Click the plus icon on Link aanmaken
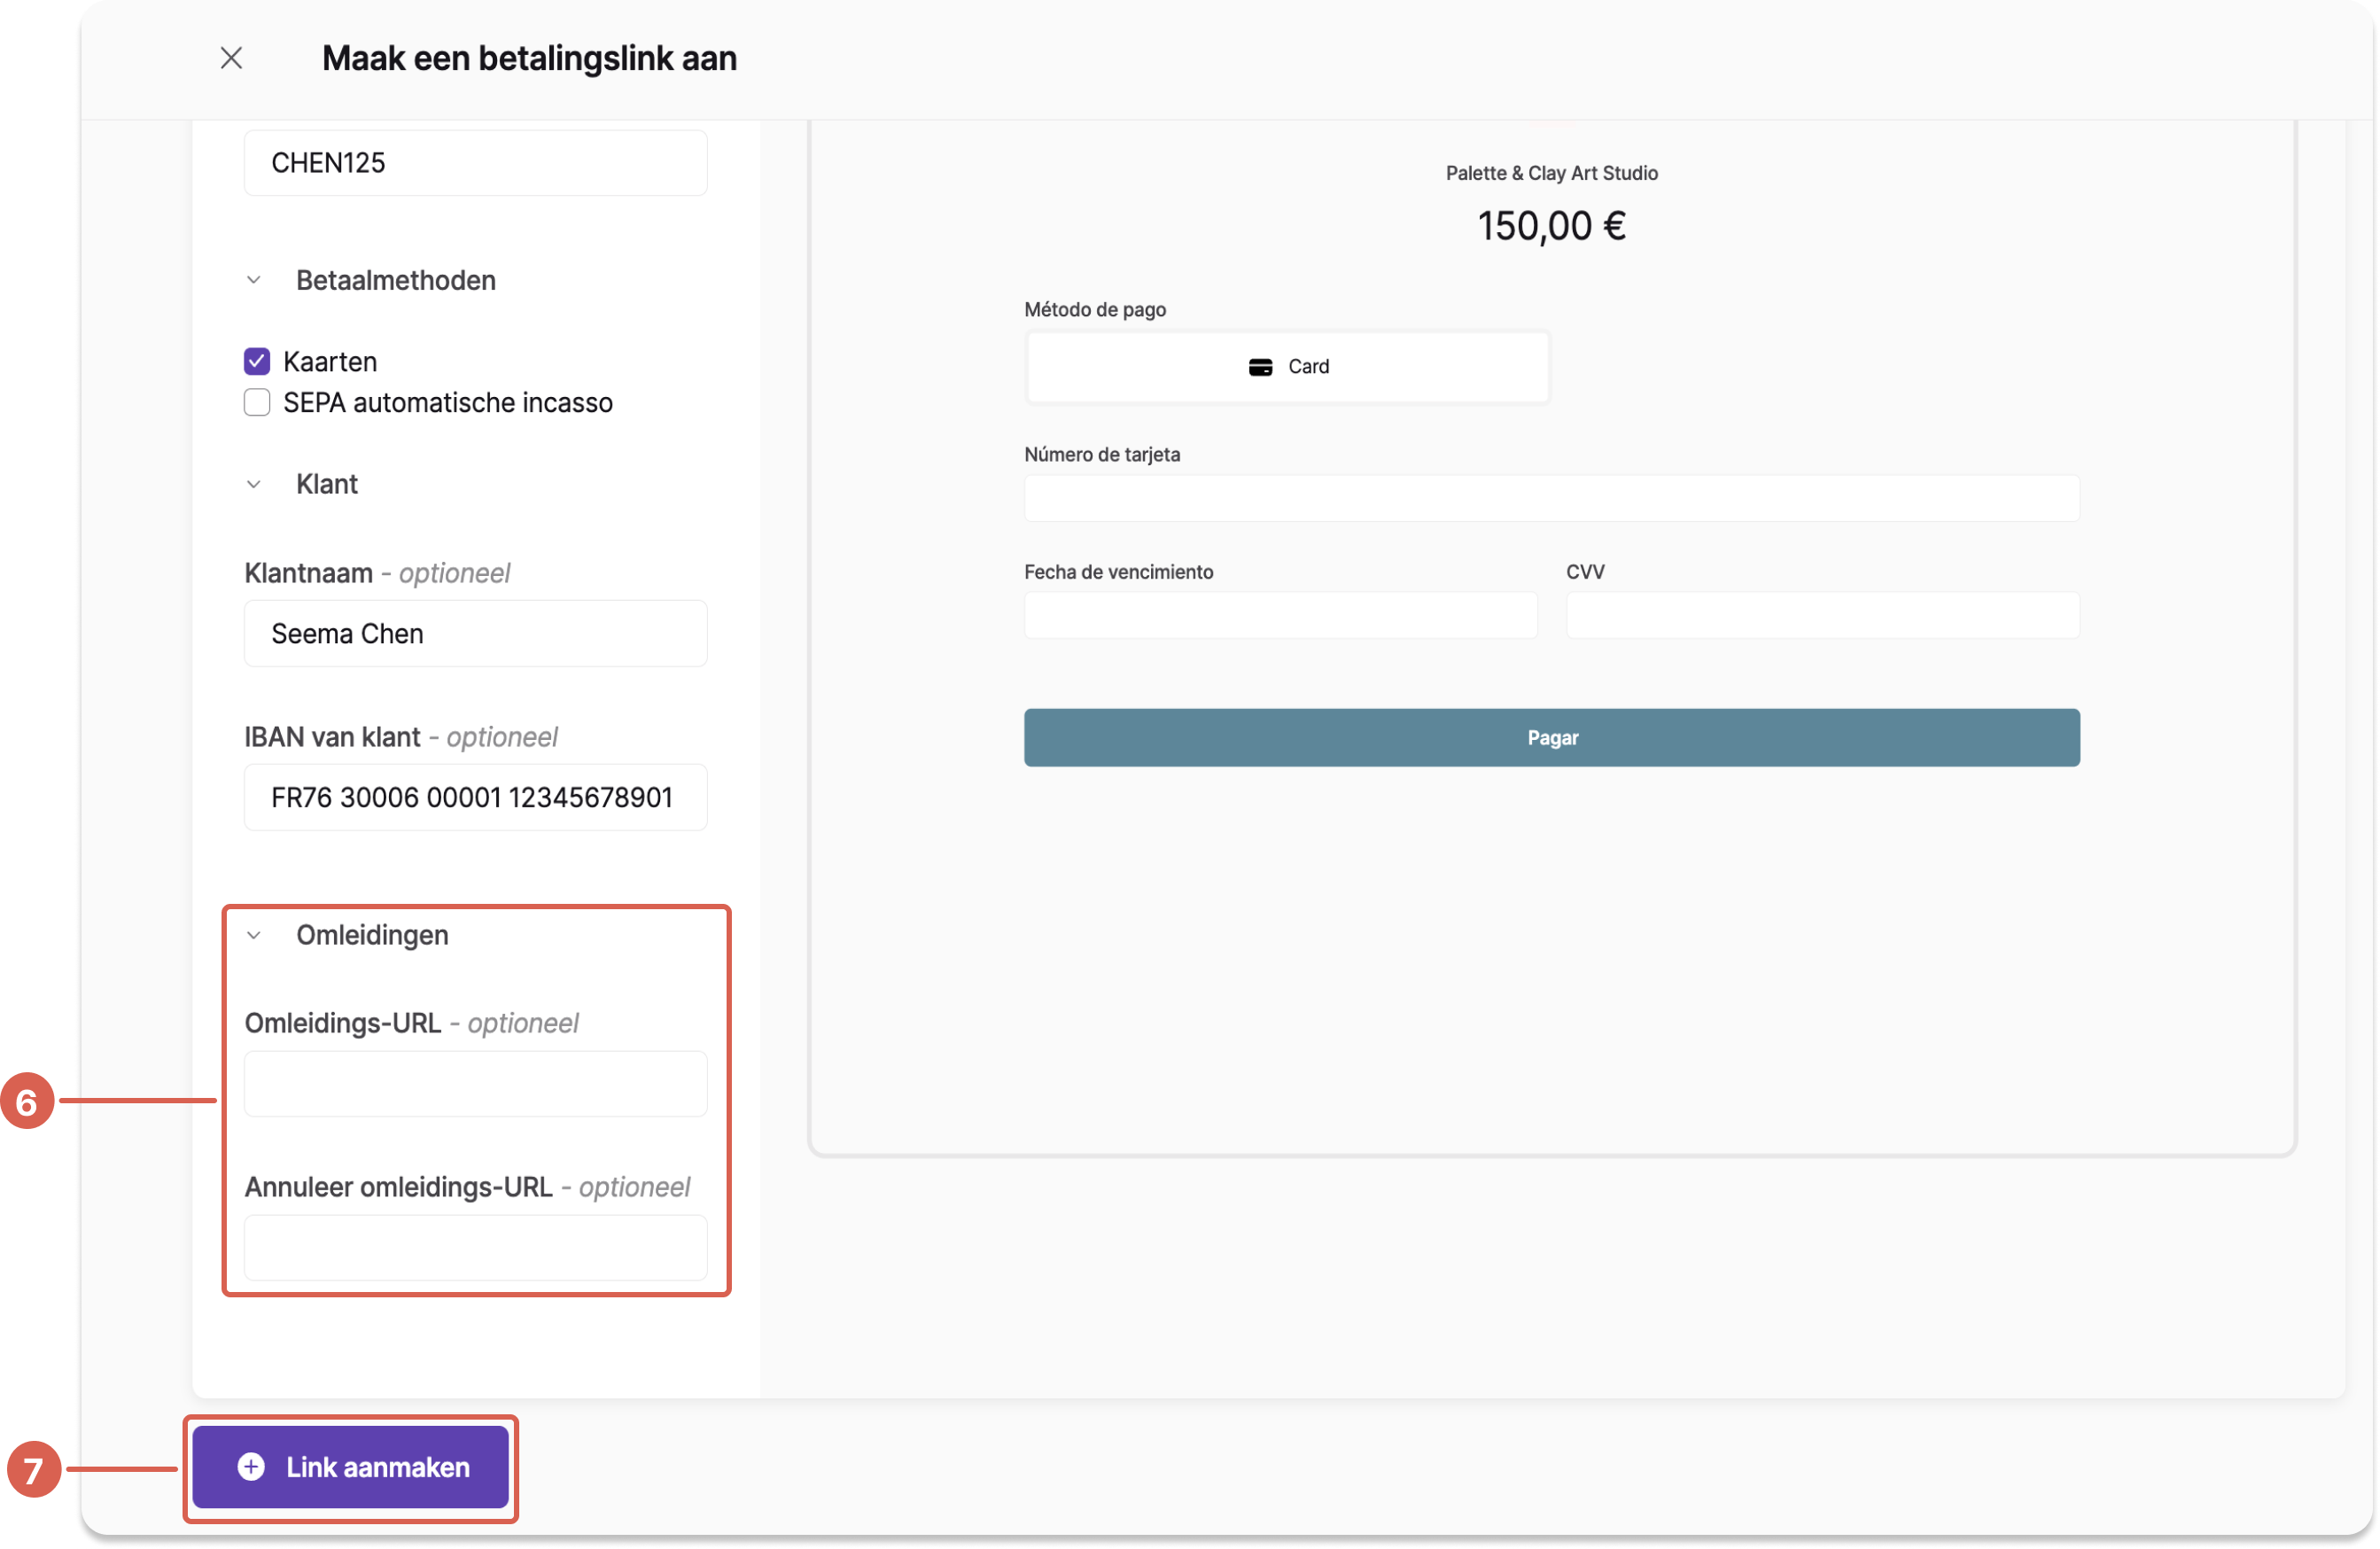 251,1467
